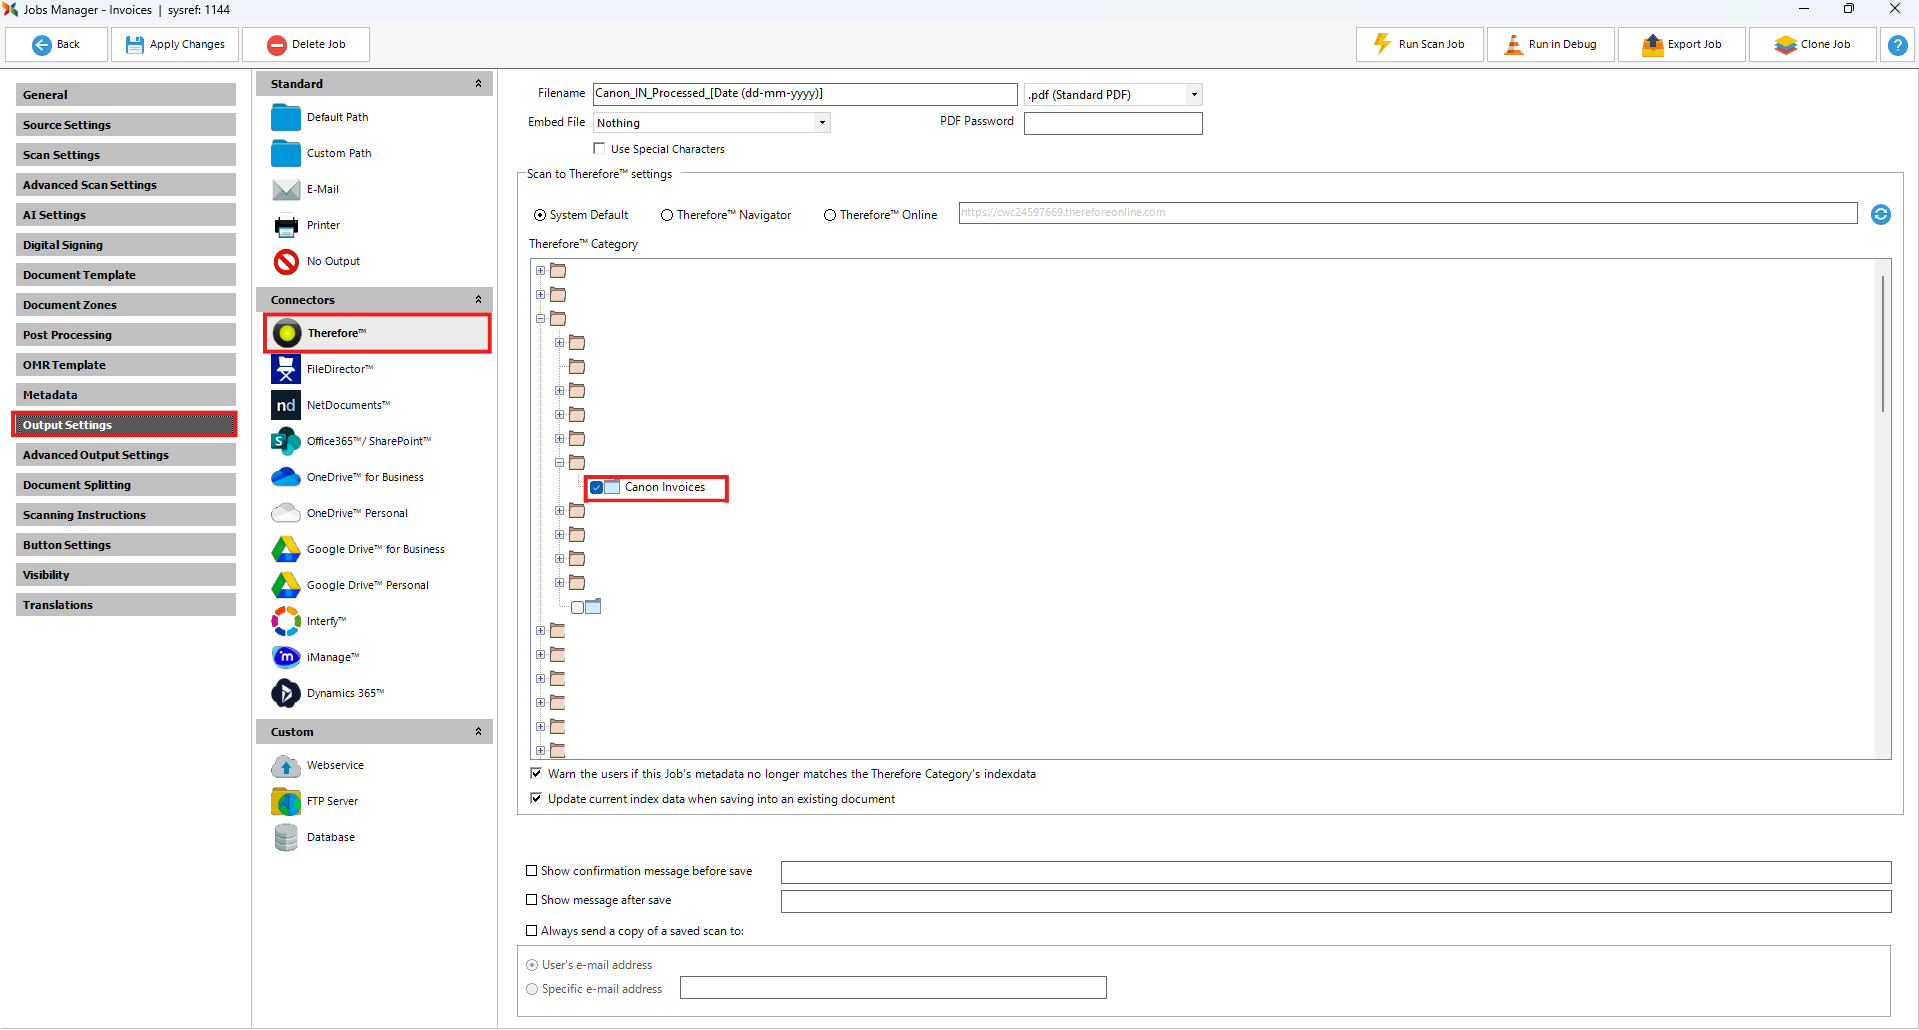Open the PDF file type dropdown

(1193, 95)
